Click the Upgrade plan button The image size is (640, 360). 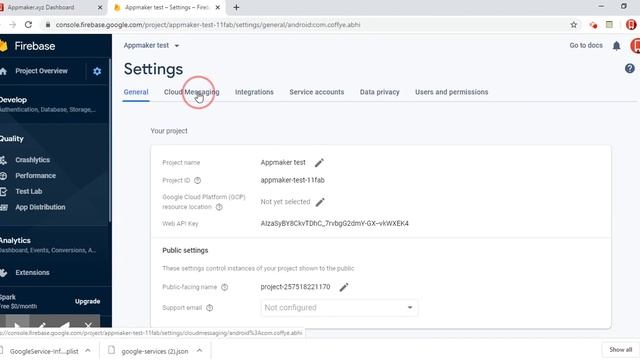[x=87, y=302]
